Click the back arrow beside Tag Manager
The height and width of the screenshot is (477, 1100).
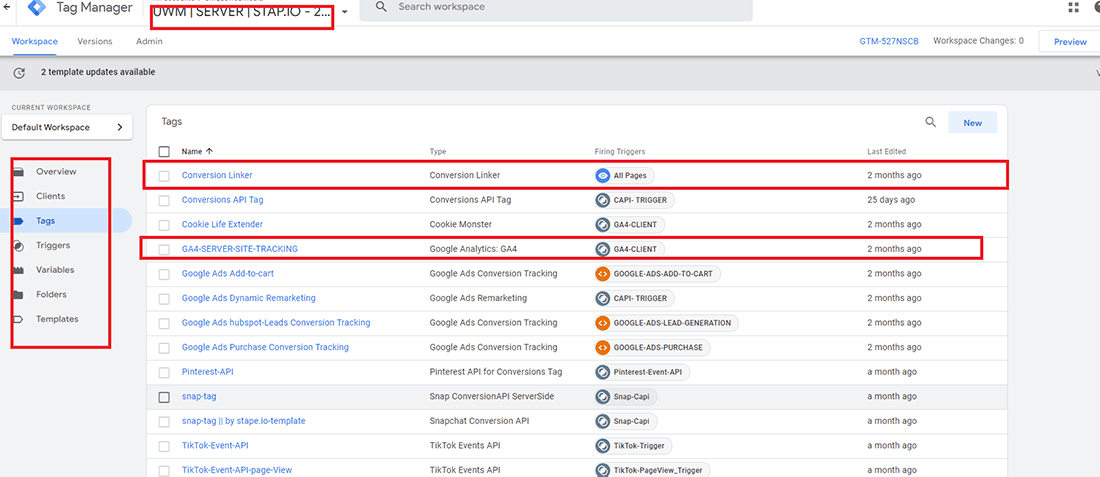[8, 8]
